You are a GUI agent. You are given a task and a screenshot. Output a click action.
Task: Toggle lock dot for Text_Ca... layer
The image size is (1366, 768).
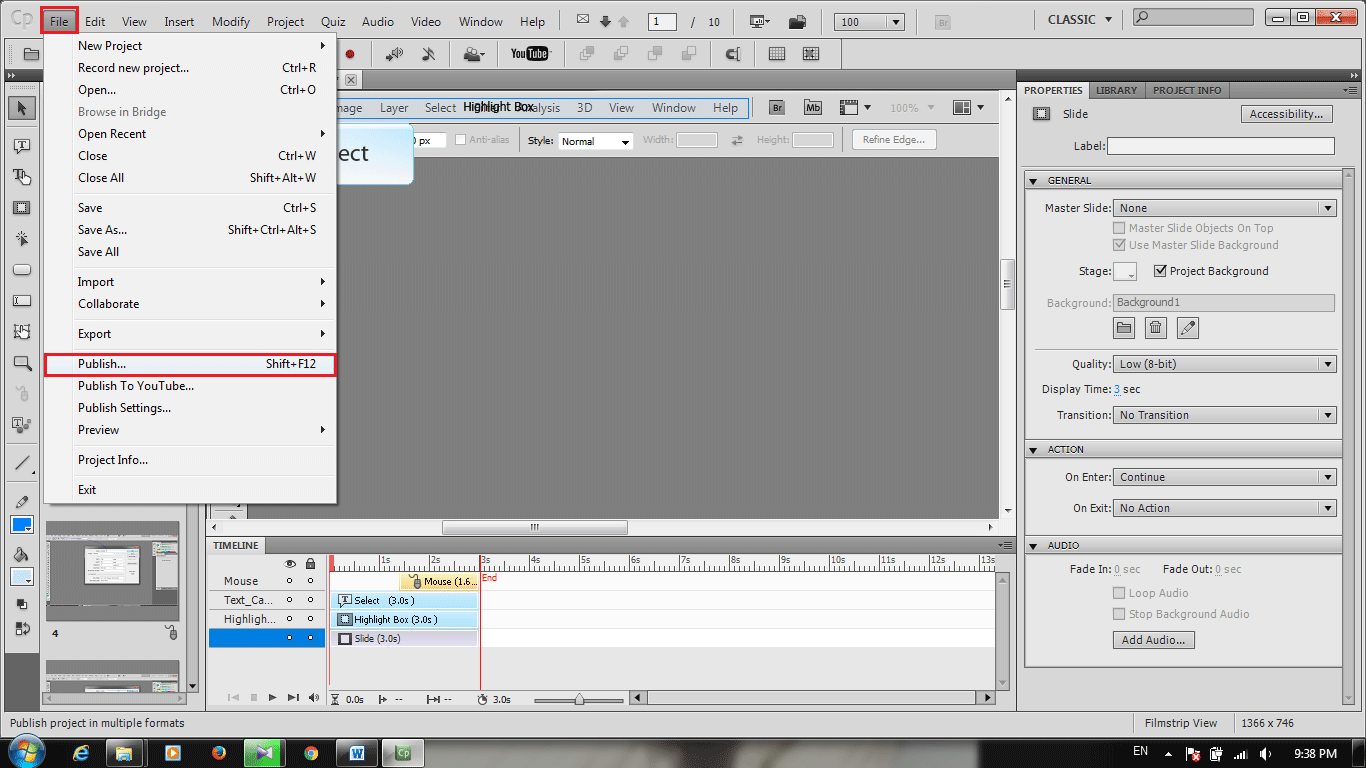[310, 600]
